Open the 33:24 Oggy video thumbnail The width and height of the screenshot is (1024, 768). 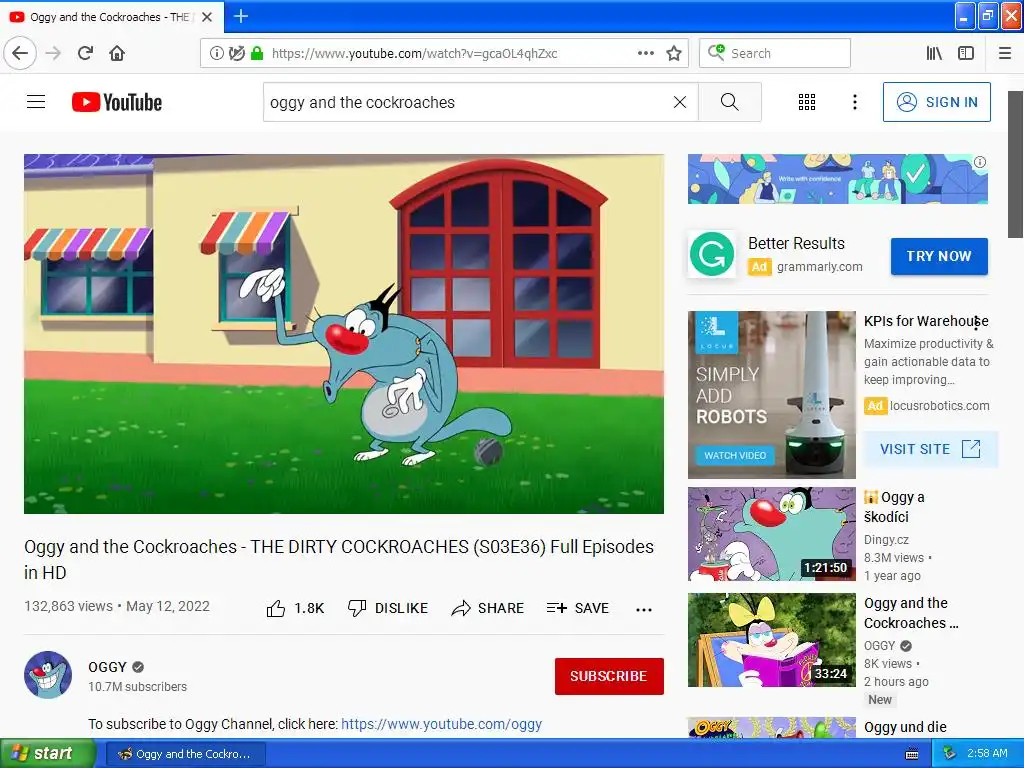[x=771, y=639]
